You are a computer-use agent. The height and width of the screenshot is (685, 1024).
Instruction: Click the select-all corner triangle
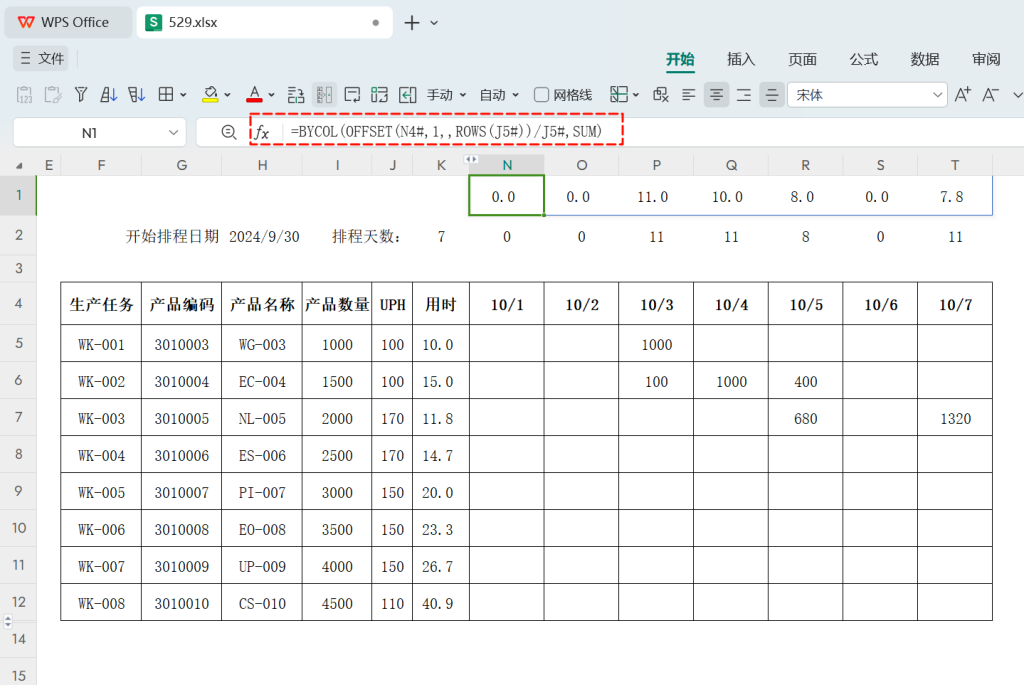(19, 166)
